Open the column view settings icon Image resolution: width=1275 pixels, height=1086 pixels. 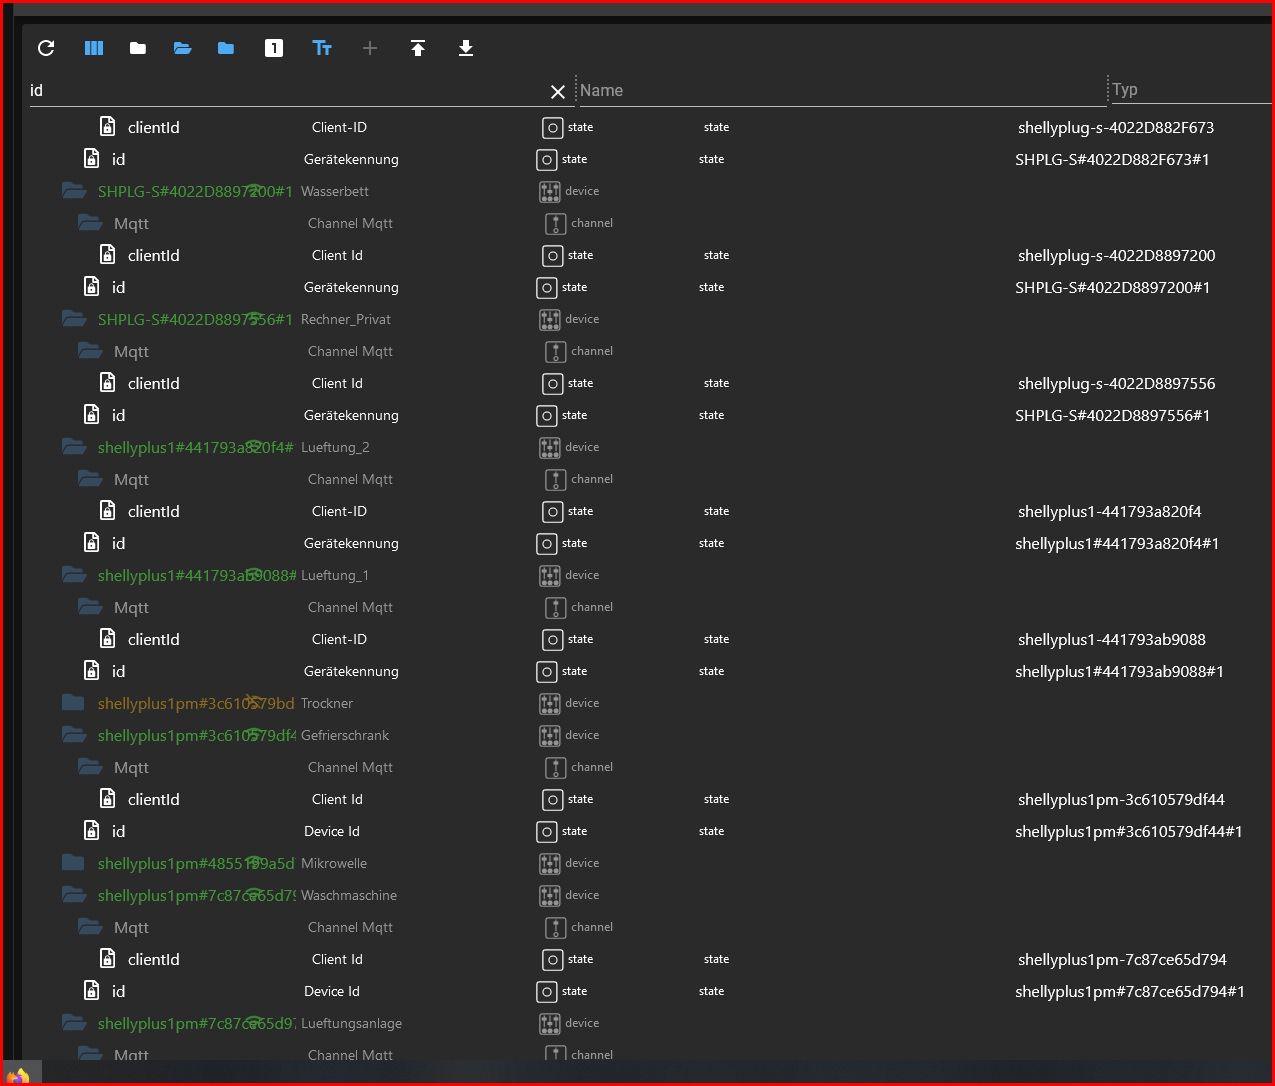coord(94,48)
